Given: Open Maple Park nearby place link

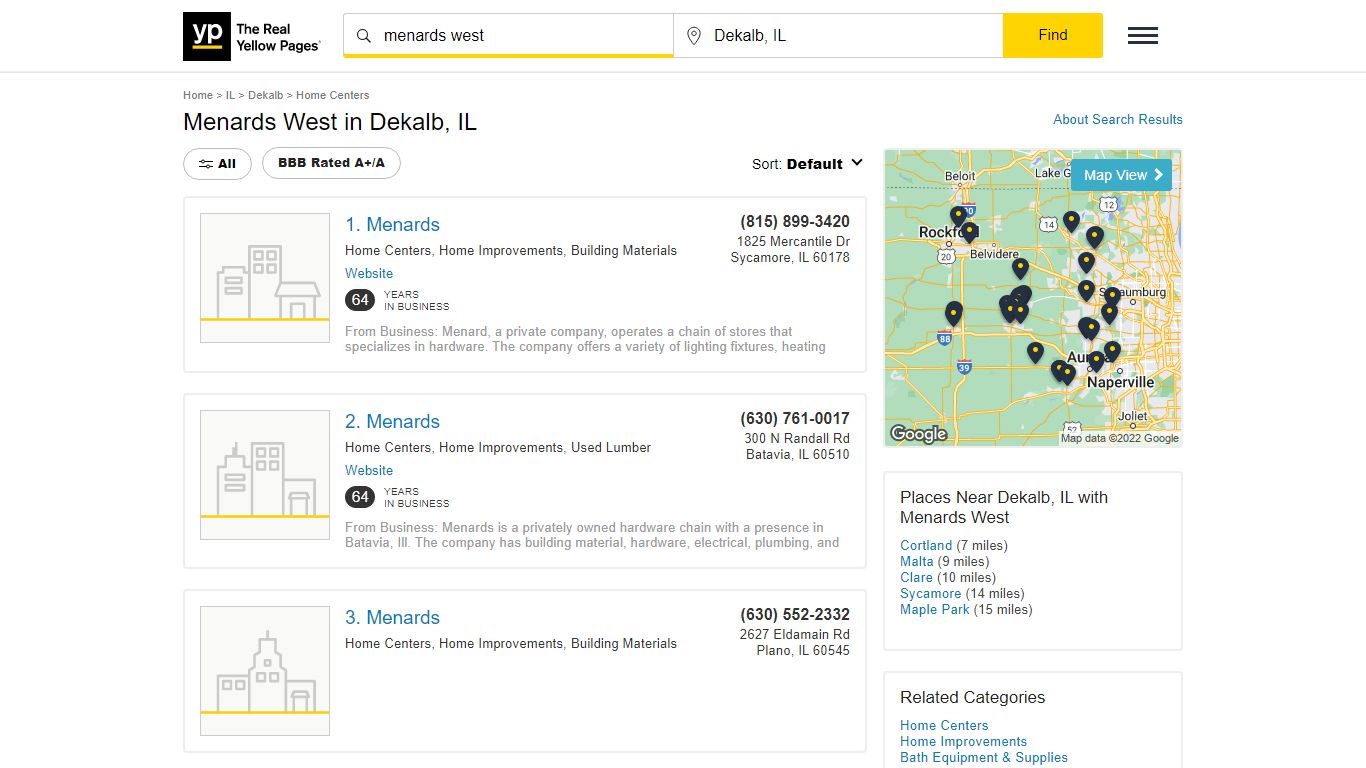Looking at the screenshot, I should coord(935,609).
